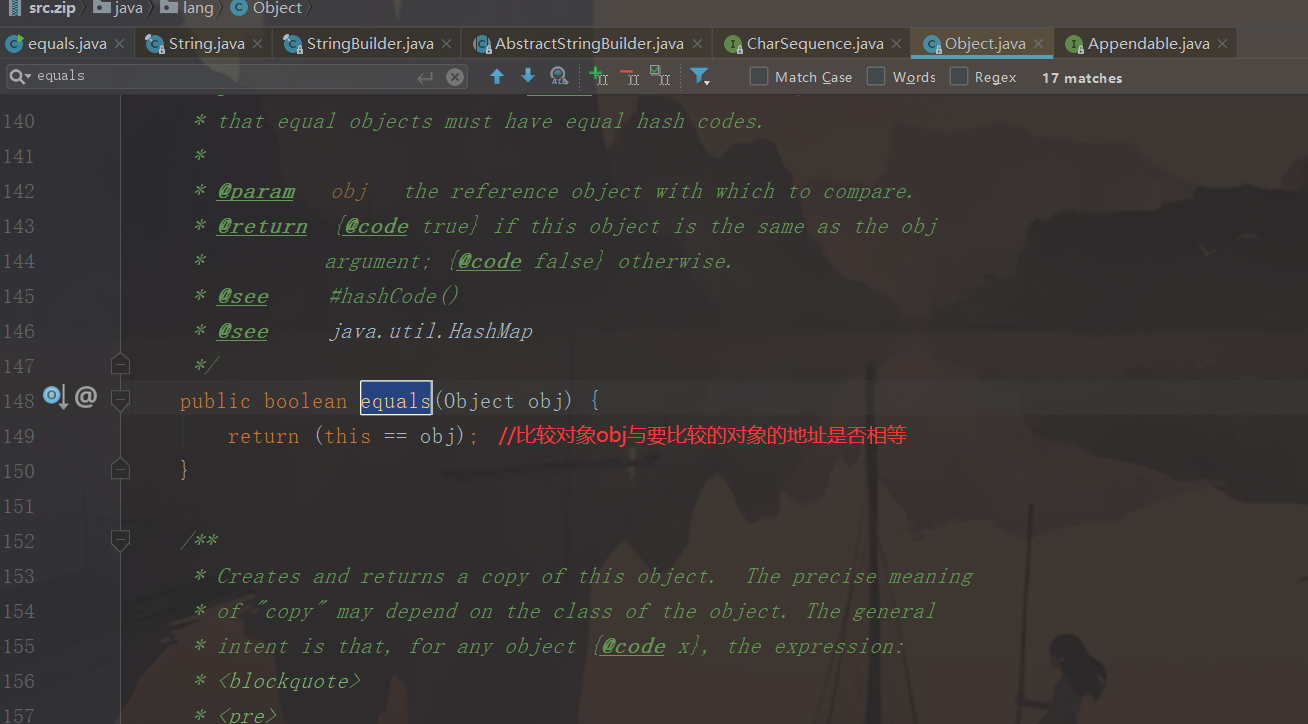Click the highlighted equals method name
This screenshot has width=1308, height=724.
pyautogui.click(x=396, y=400)
